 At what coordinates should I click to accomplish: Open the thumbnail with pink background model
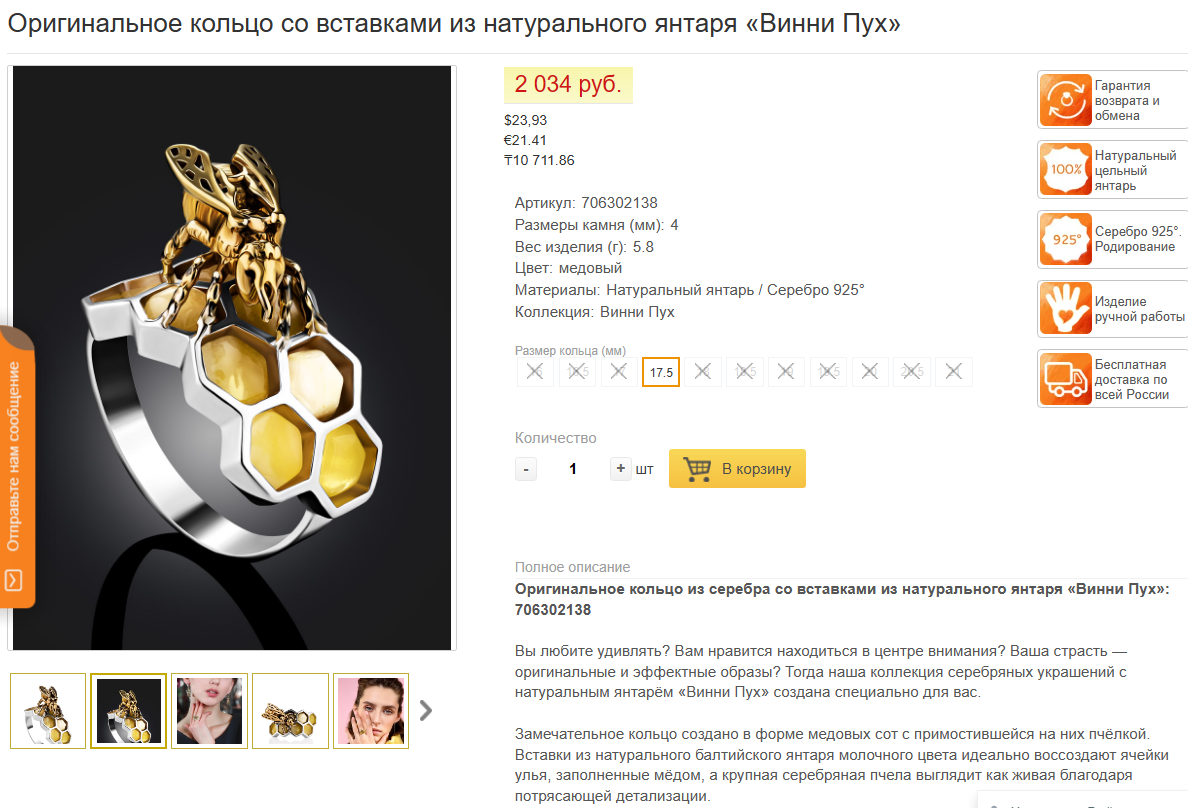pyautogui.click(x=371, y=711)
